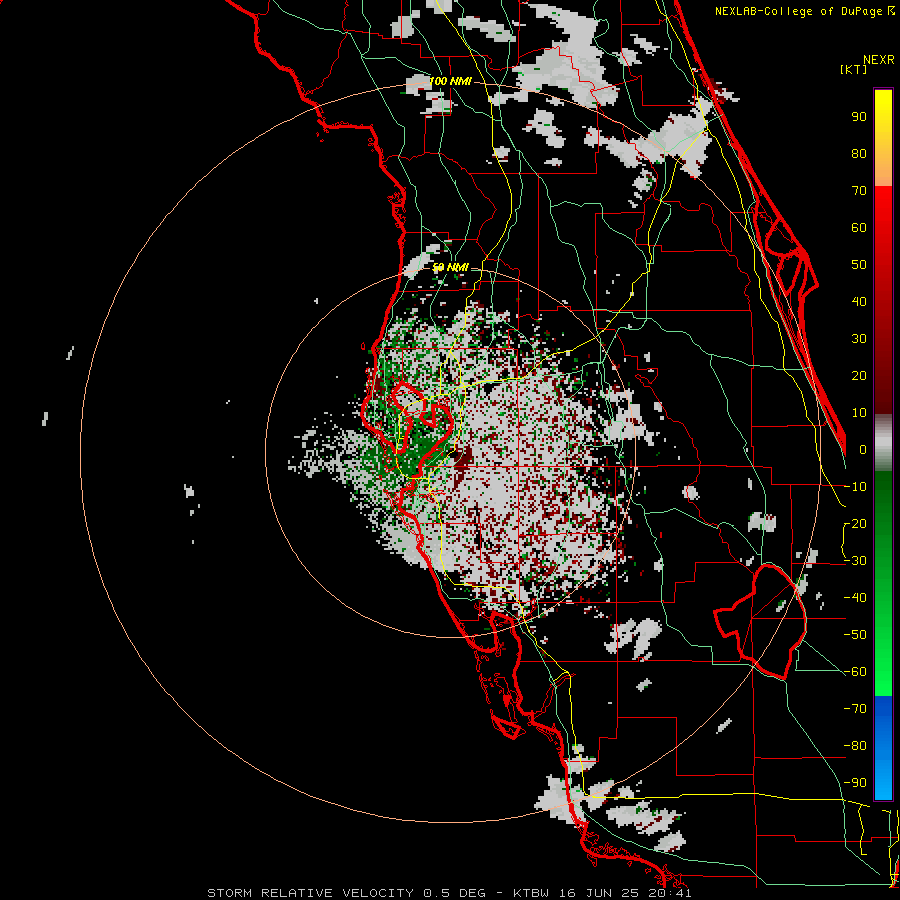Select the positive 50 scale label
This screenshot has height=900, width=900.
[859, 265]
